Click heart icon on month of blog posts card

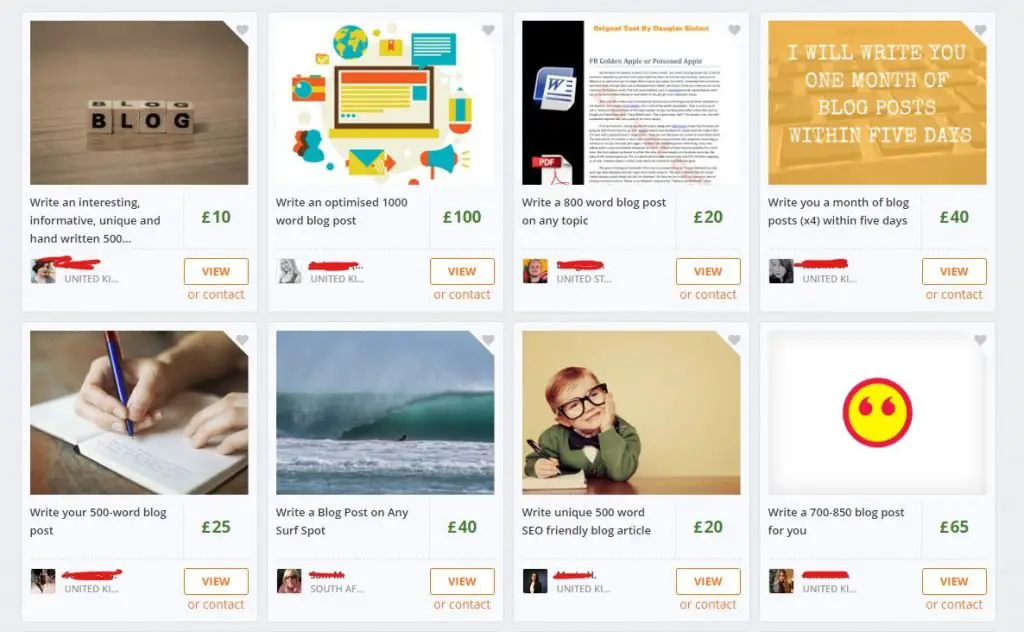point(980,30)
